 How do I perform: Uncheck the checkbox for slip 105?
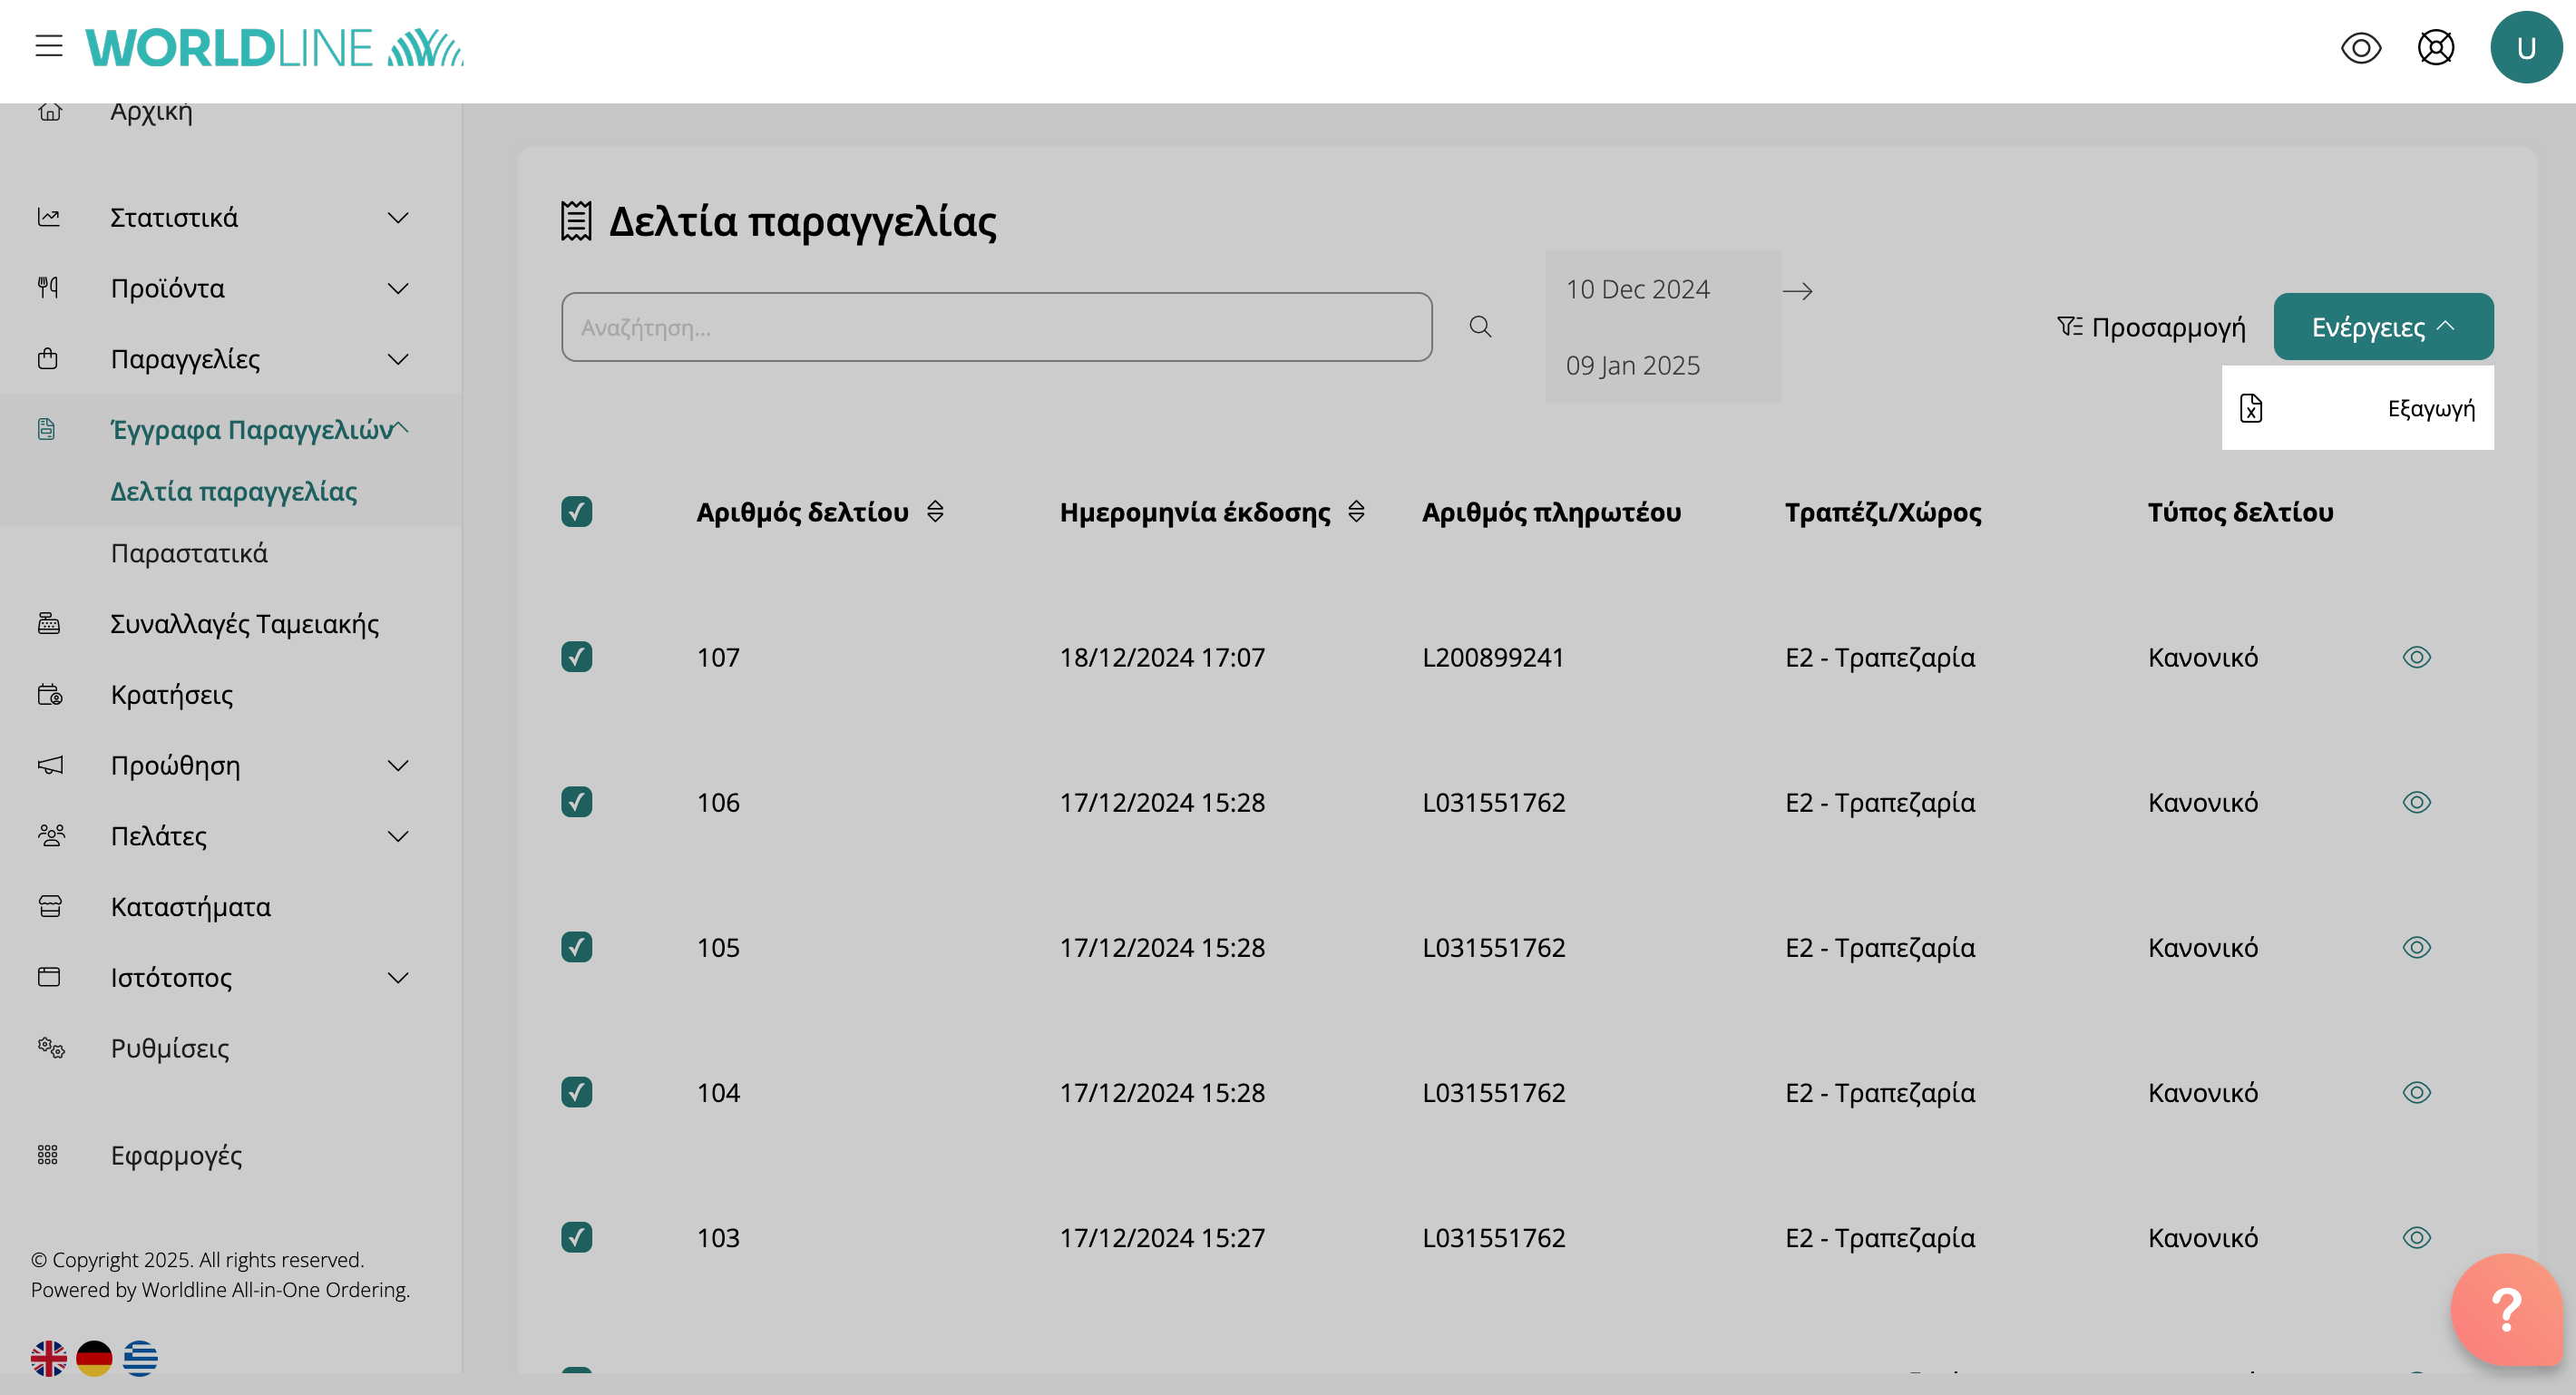click(576, 947)
